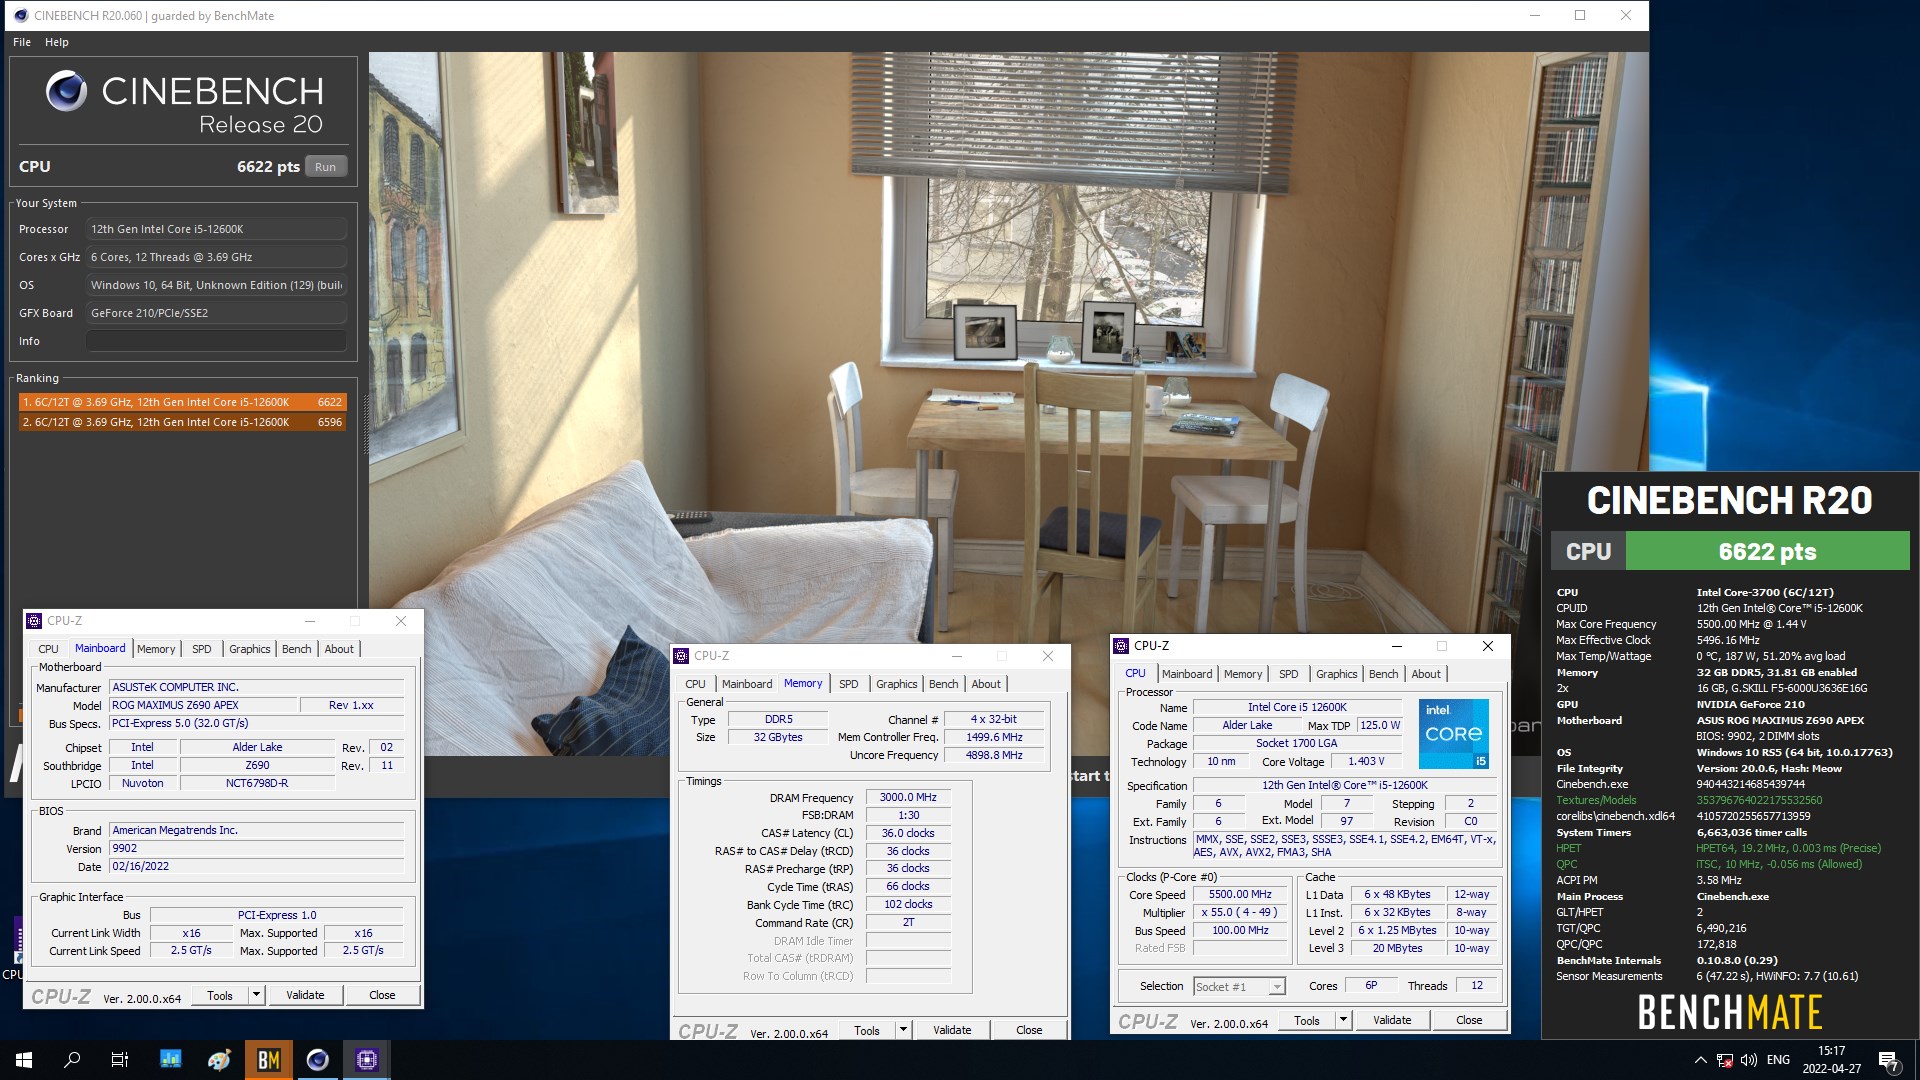The height and width of the screenshot is (1080, 1920).
Task: Click the DRAM Frequency 3000.0 MHz value
Action: [x=908, y=798]
